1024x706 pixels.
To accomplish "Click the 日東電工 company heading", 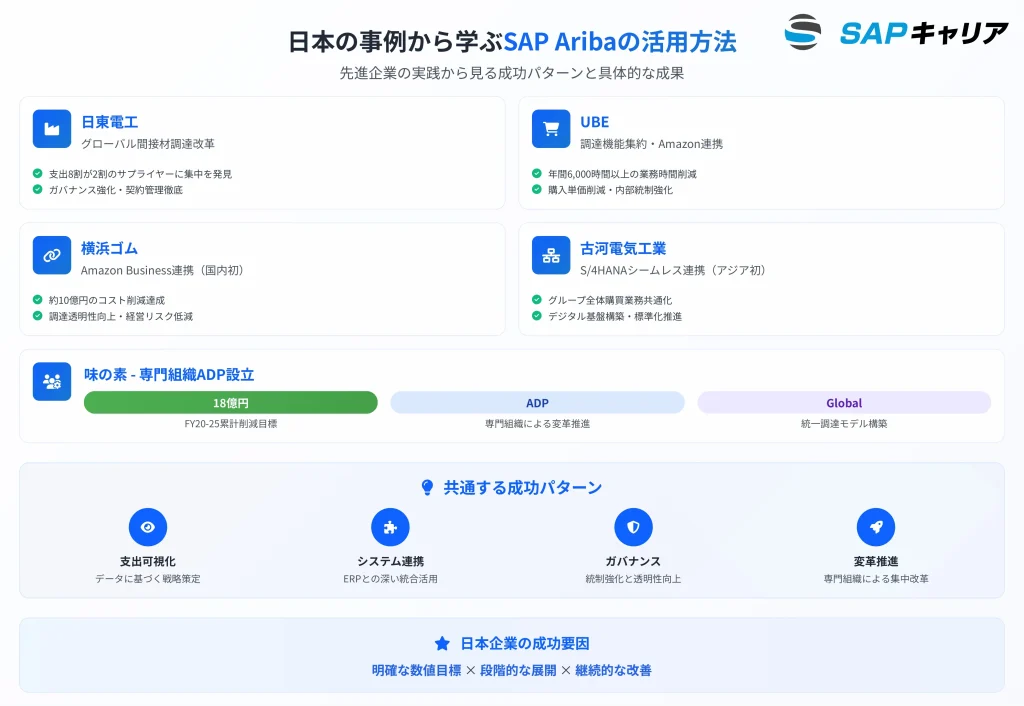I will pos(109,122).
